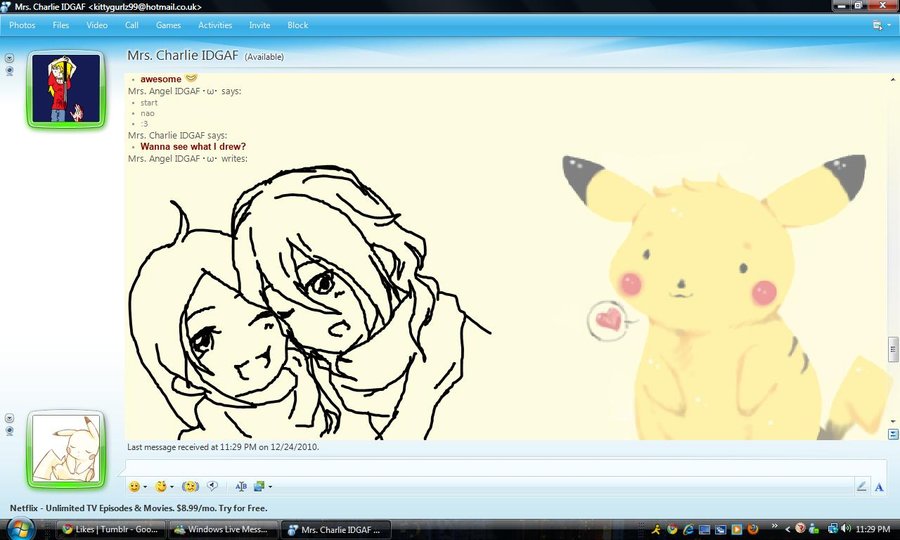The height and width of the screenshot is (540, 900).
Task: Click the 'start' message line
Action: point(149,103)
